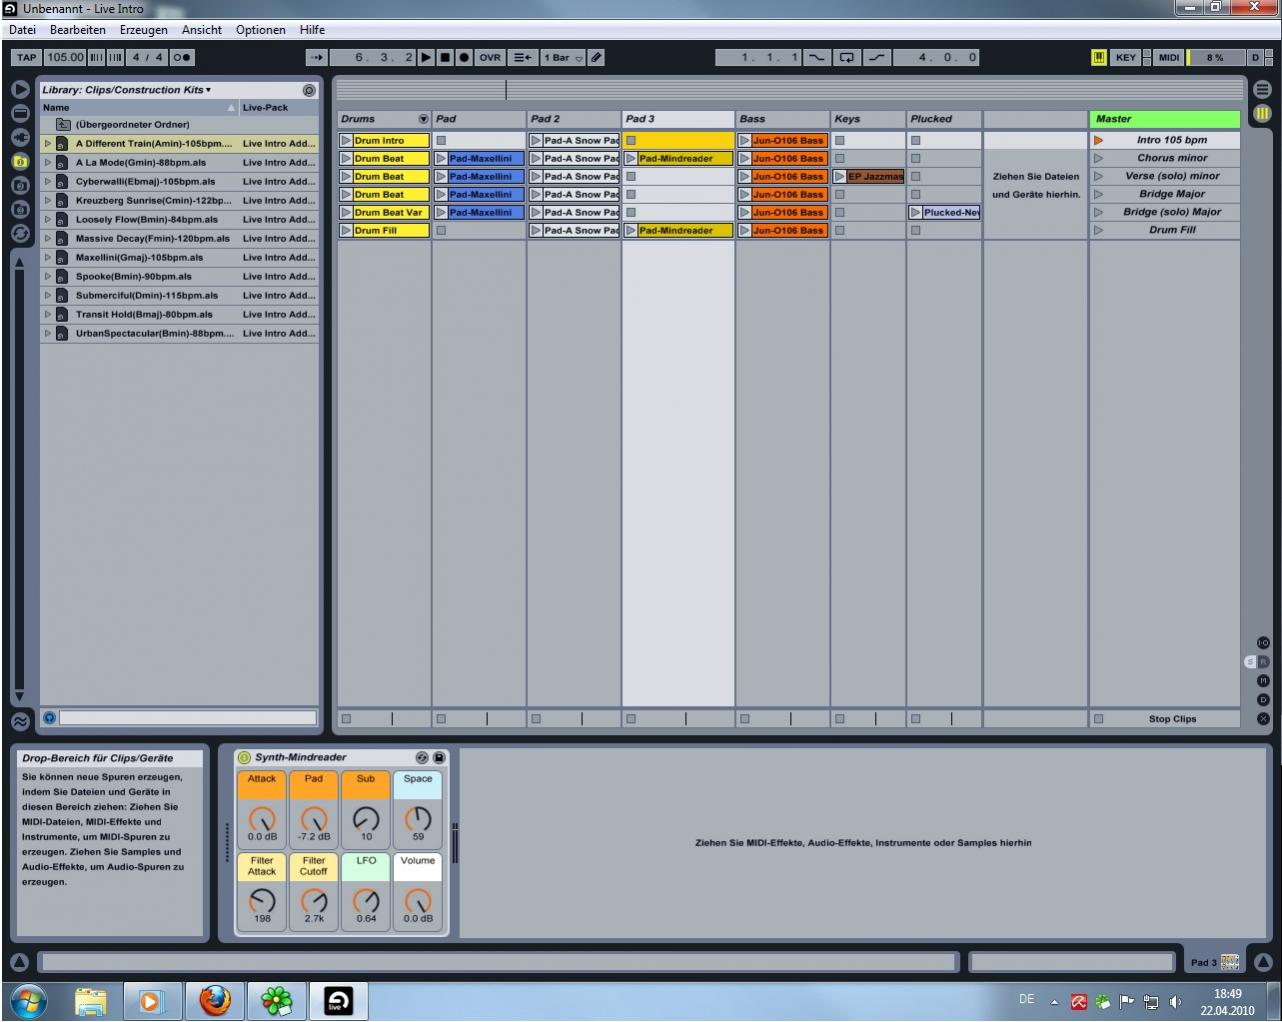The image size is (1282, 1022).
Task: Open the Hot-Swap Browser in the sidebar
Action: pyautogui.click(x=20, y=233)
